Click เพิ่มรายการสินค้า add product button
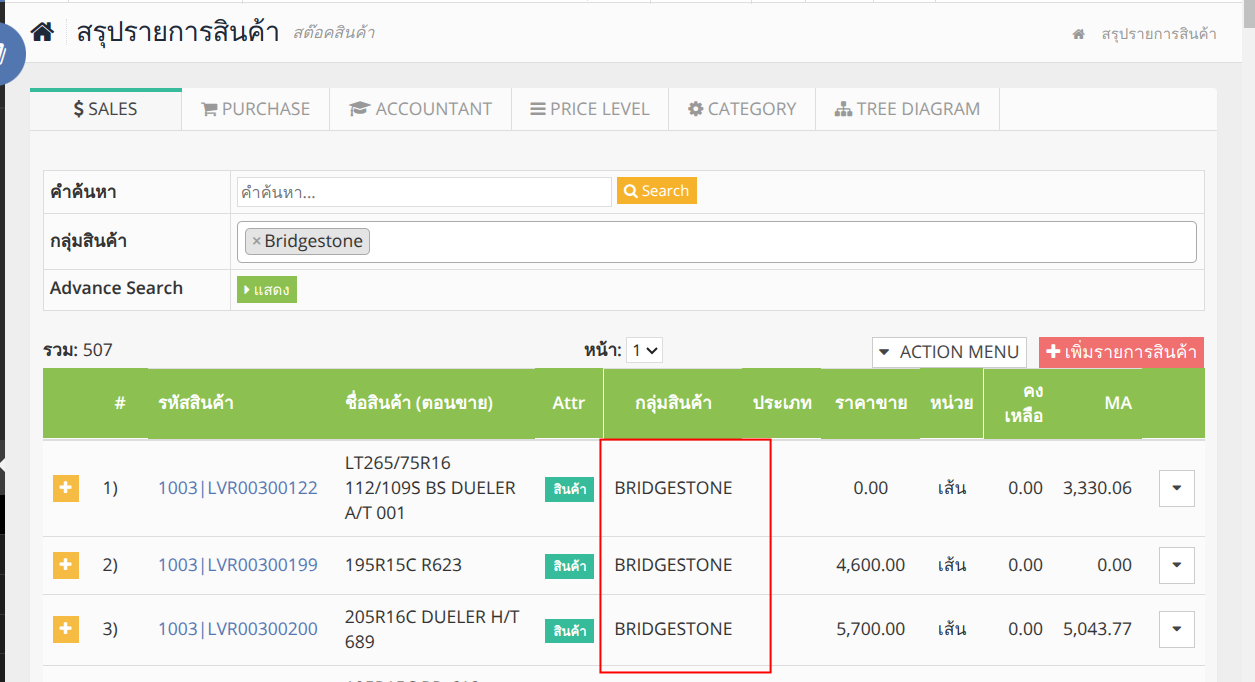Image resolution: width=1255 pixels, height=682 pixels. (x=1121, y=352)
